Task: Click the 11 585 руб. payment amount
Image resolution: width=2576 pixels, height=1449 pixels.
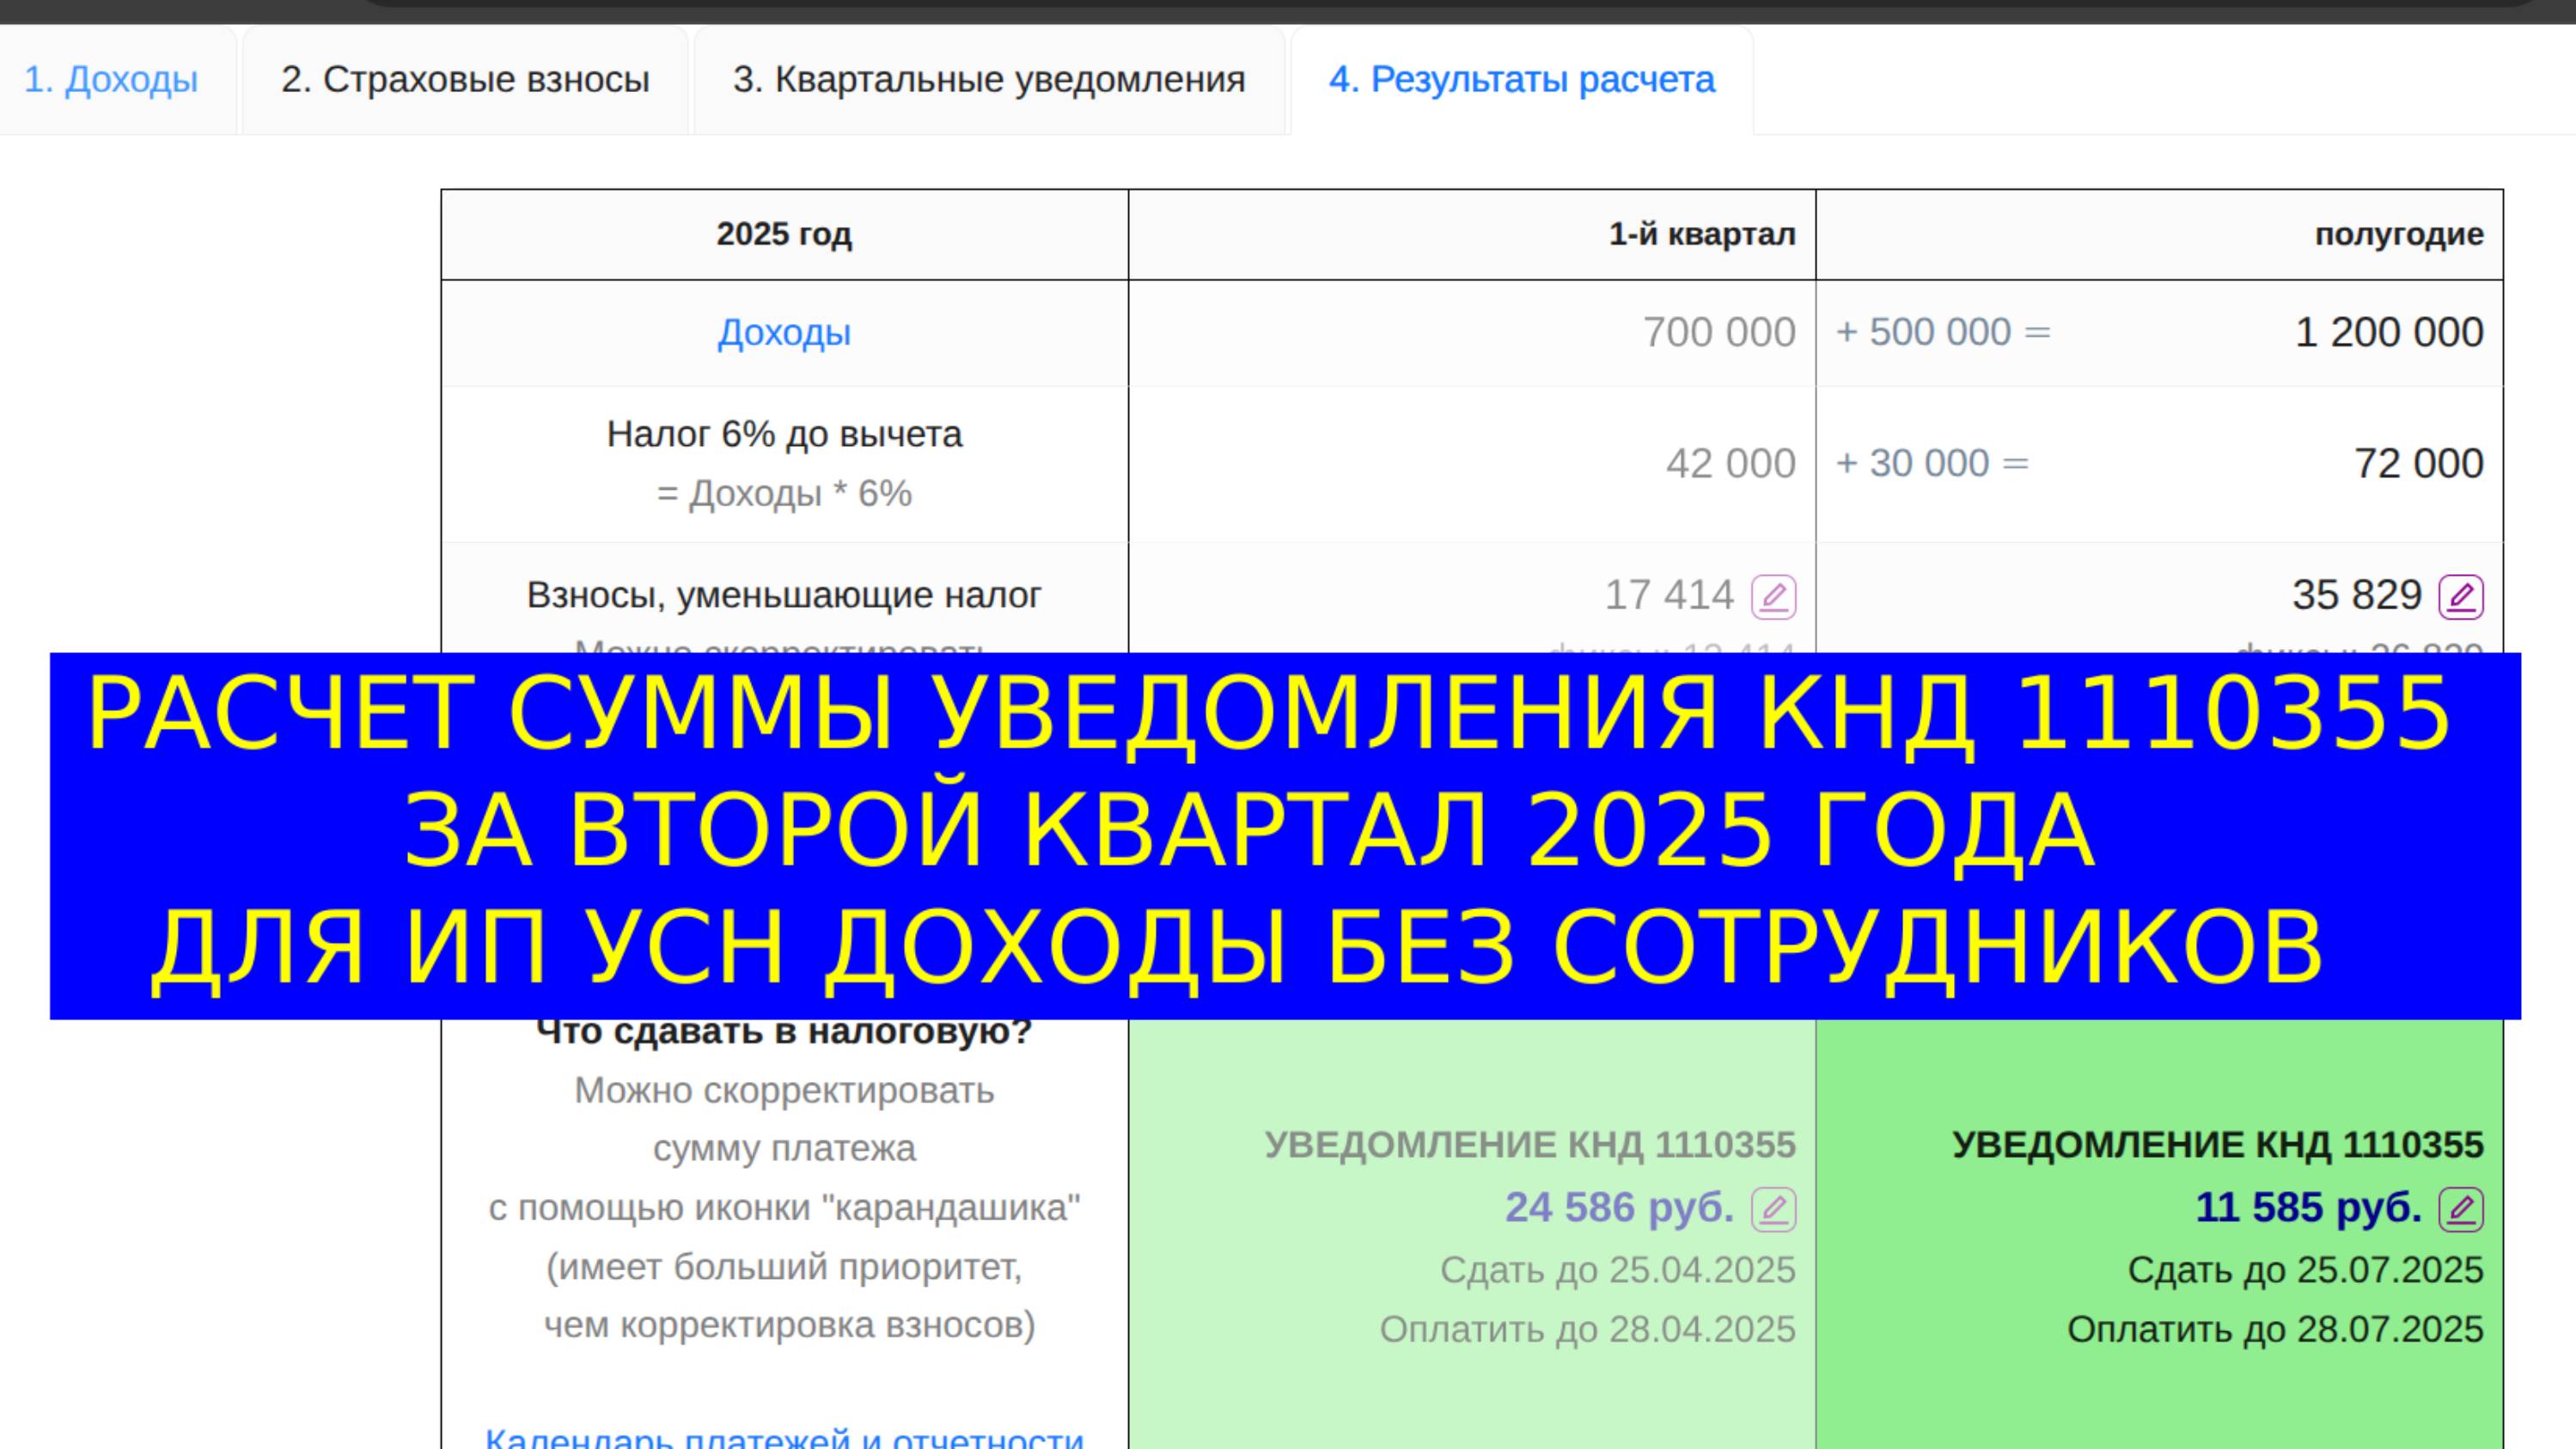Action: pyautogui.click(x=2308, y=1207)
